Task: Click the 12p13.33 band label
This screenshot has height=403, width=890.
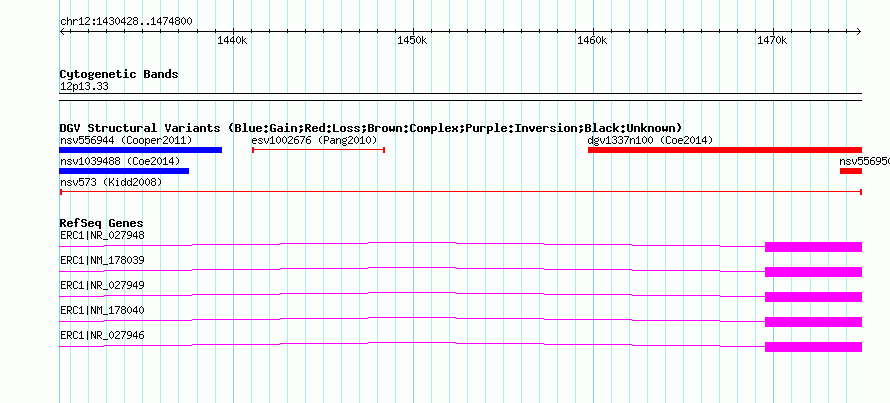Action: tap(84, 87)
